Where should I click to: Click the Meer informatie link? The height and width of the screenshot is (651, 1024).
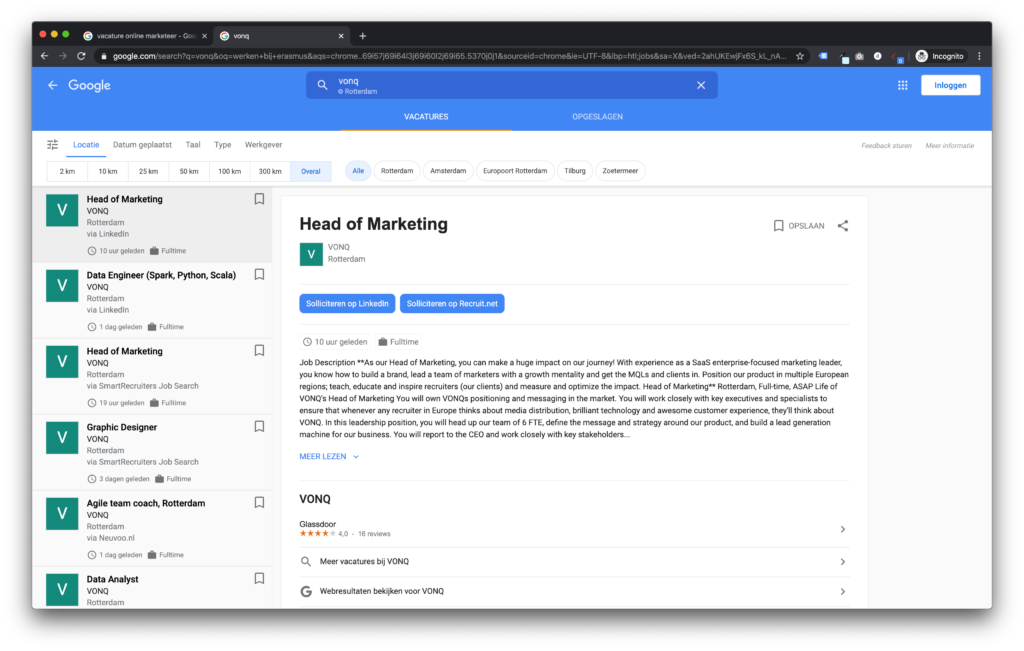pos(950,146)
